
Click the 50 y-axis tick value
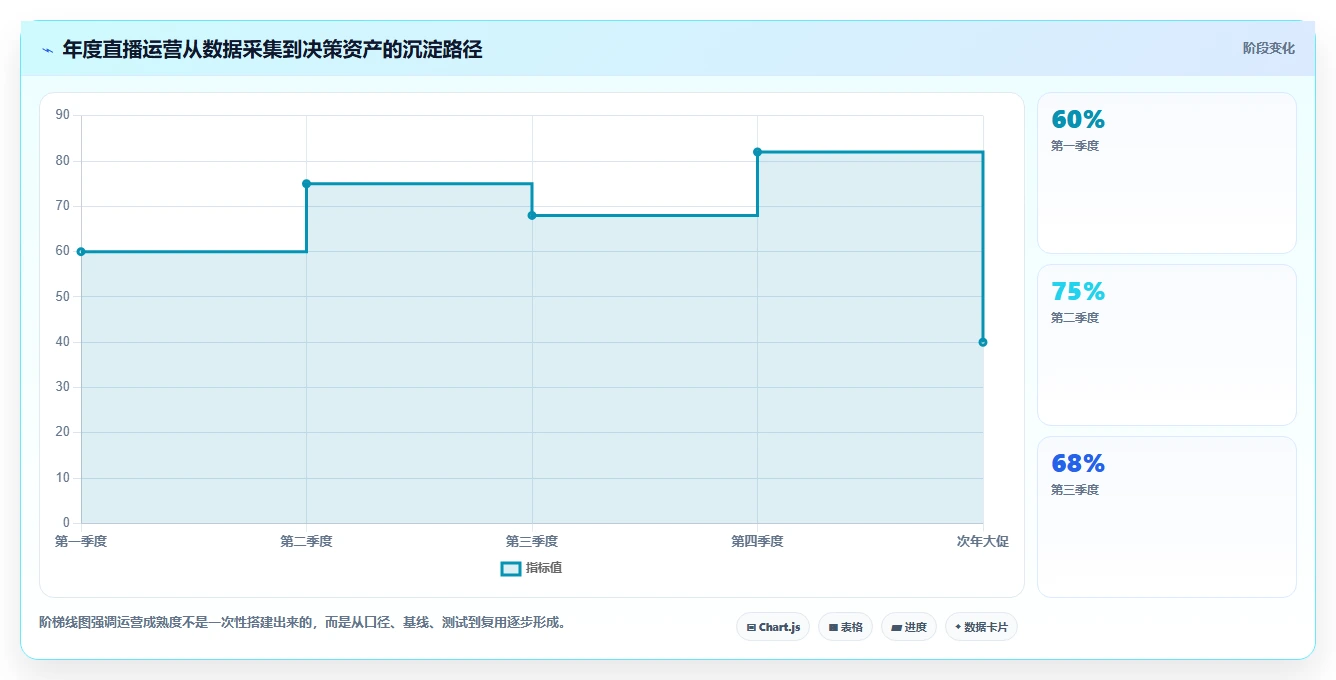(x=63, y=296)
